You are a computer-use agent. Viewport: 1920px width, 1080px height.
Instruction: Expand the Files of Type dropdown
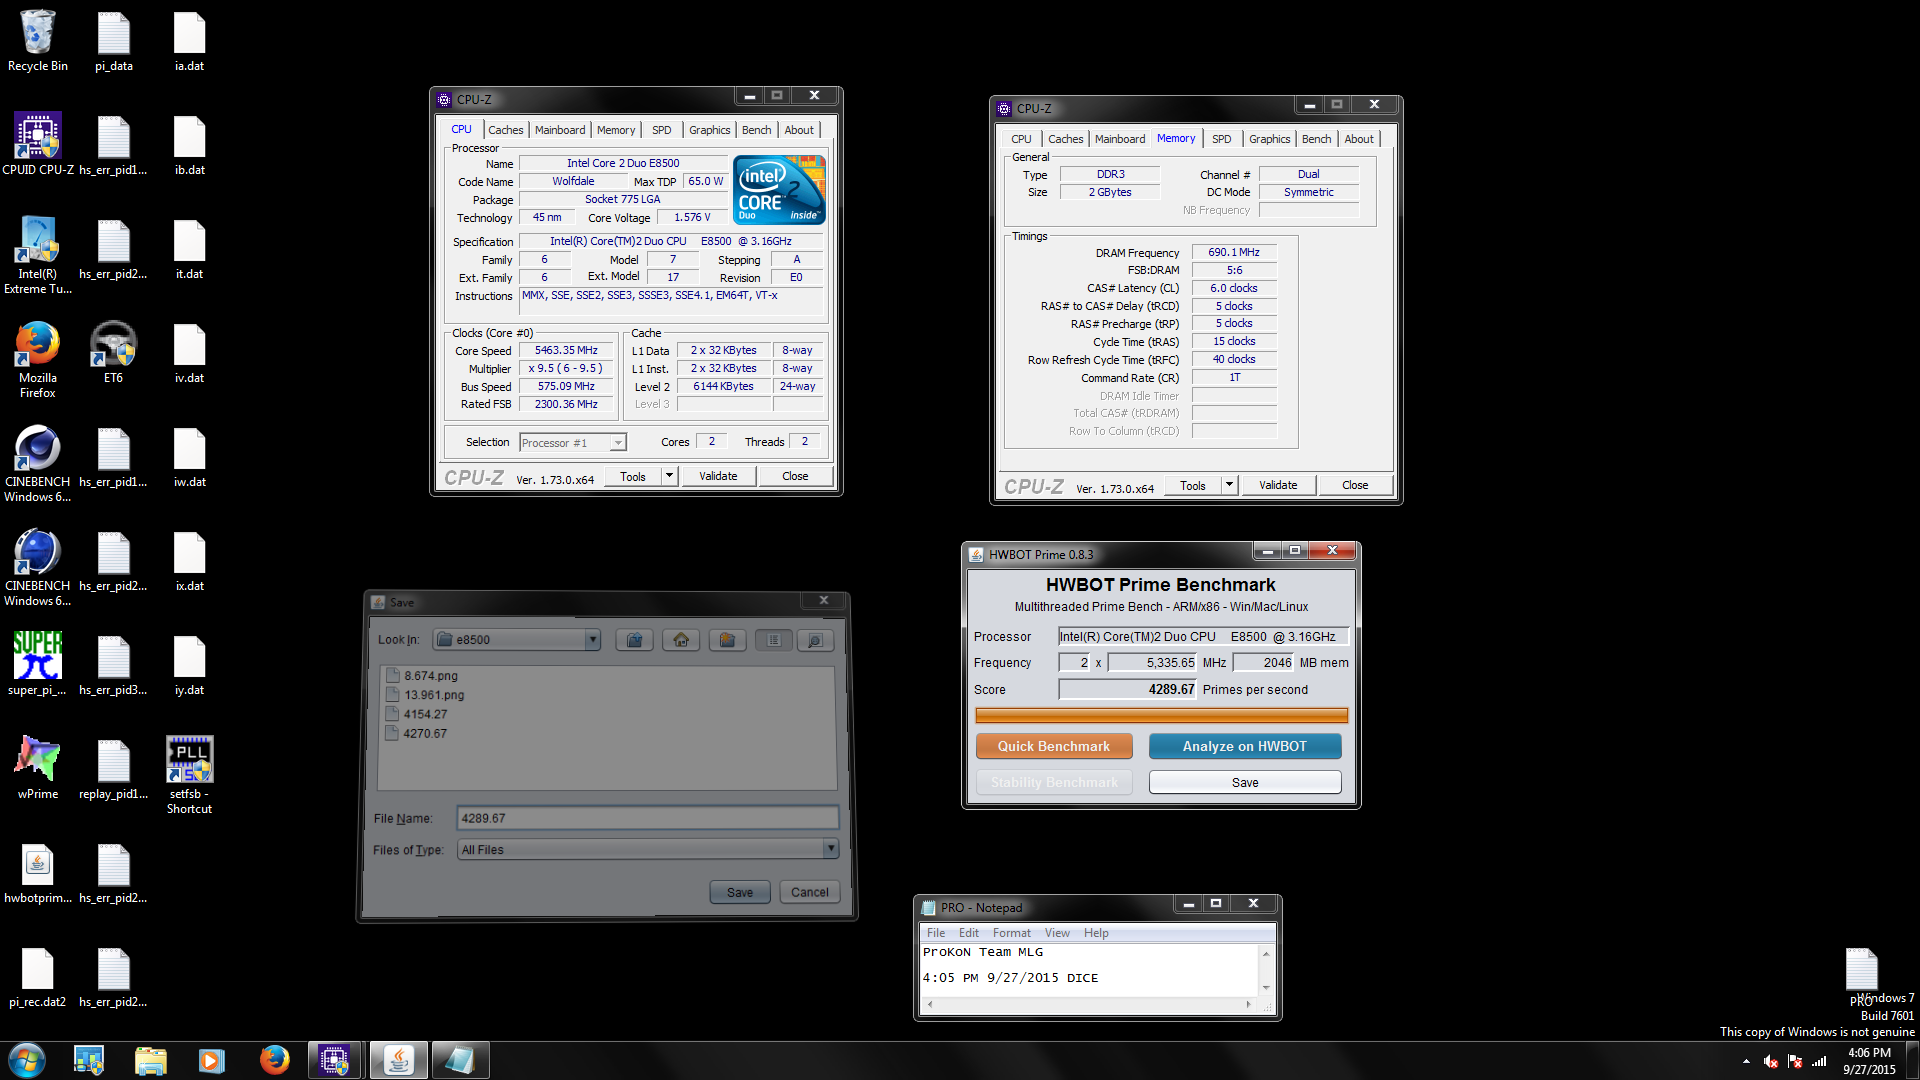tap(830, 849)
